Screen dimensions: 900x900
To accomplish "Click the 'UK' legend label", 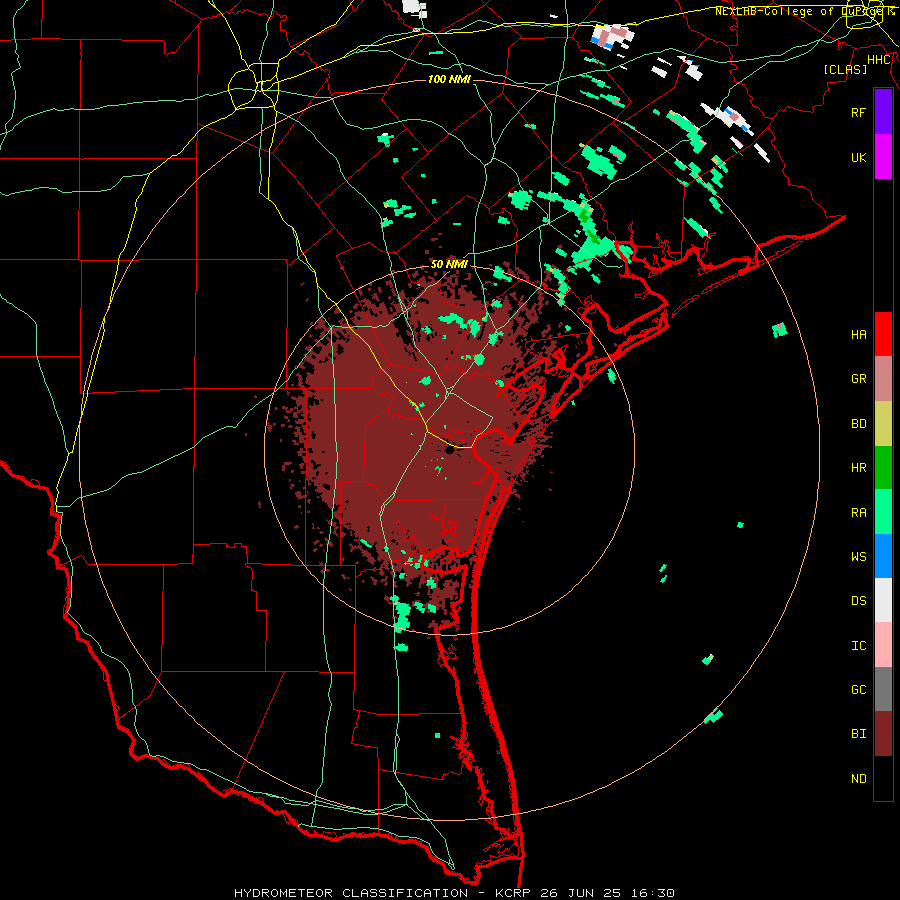I will pyautogui.click(x=858, y=157).
